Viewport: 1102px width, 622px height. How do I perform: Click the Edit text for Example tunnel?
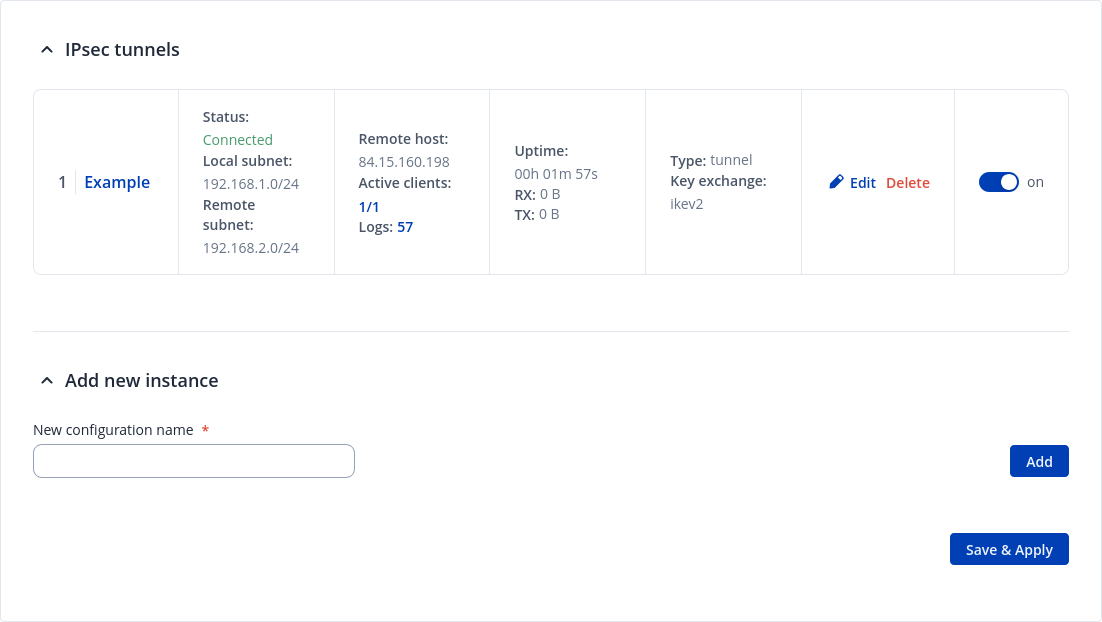pyautogui.click(x=862, y=183)
